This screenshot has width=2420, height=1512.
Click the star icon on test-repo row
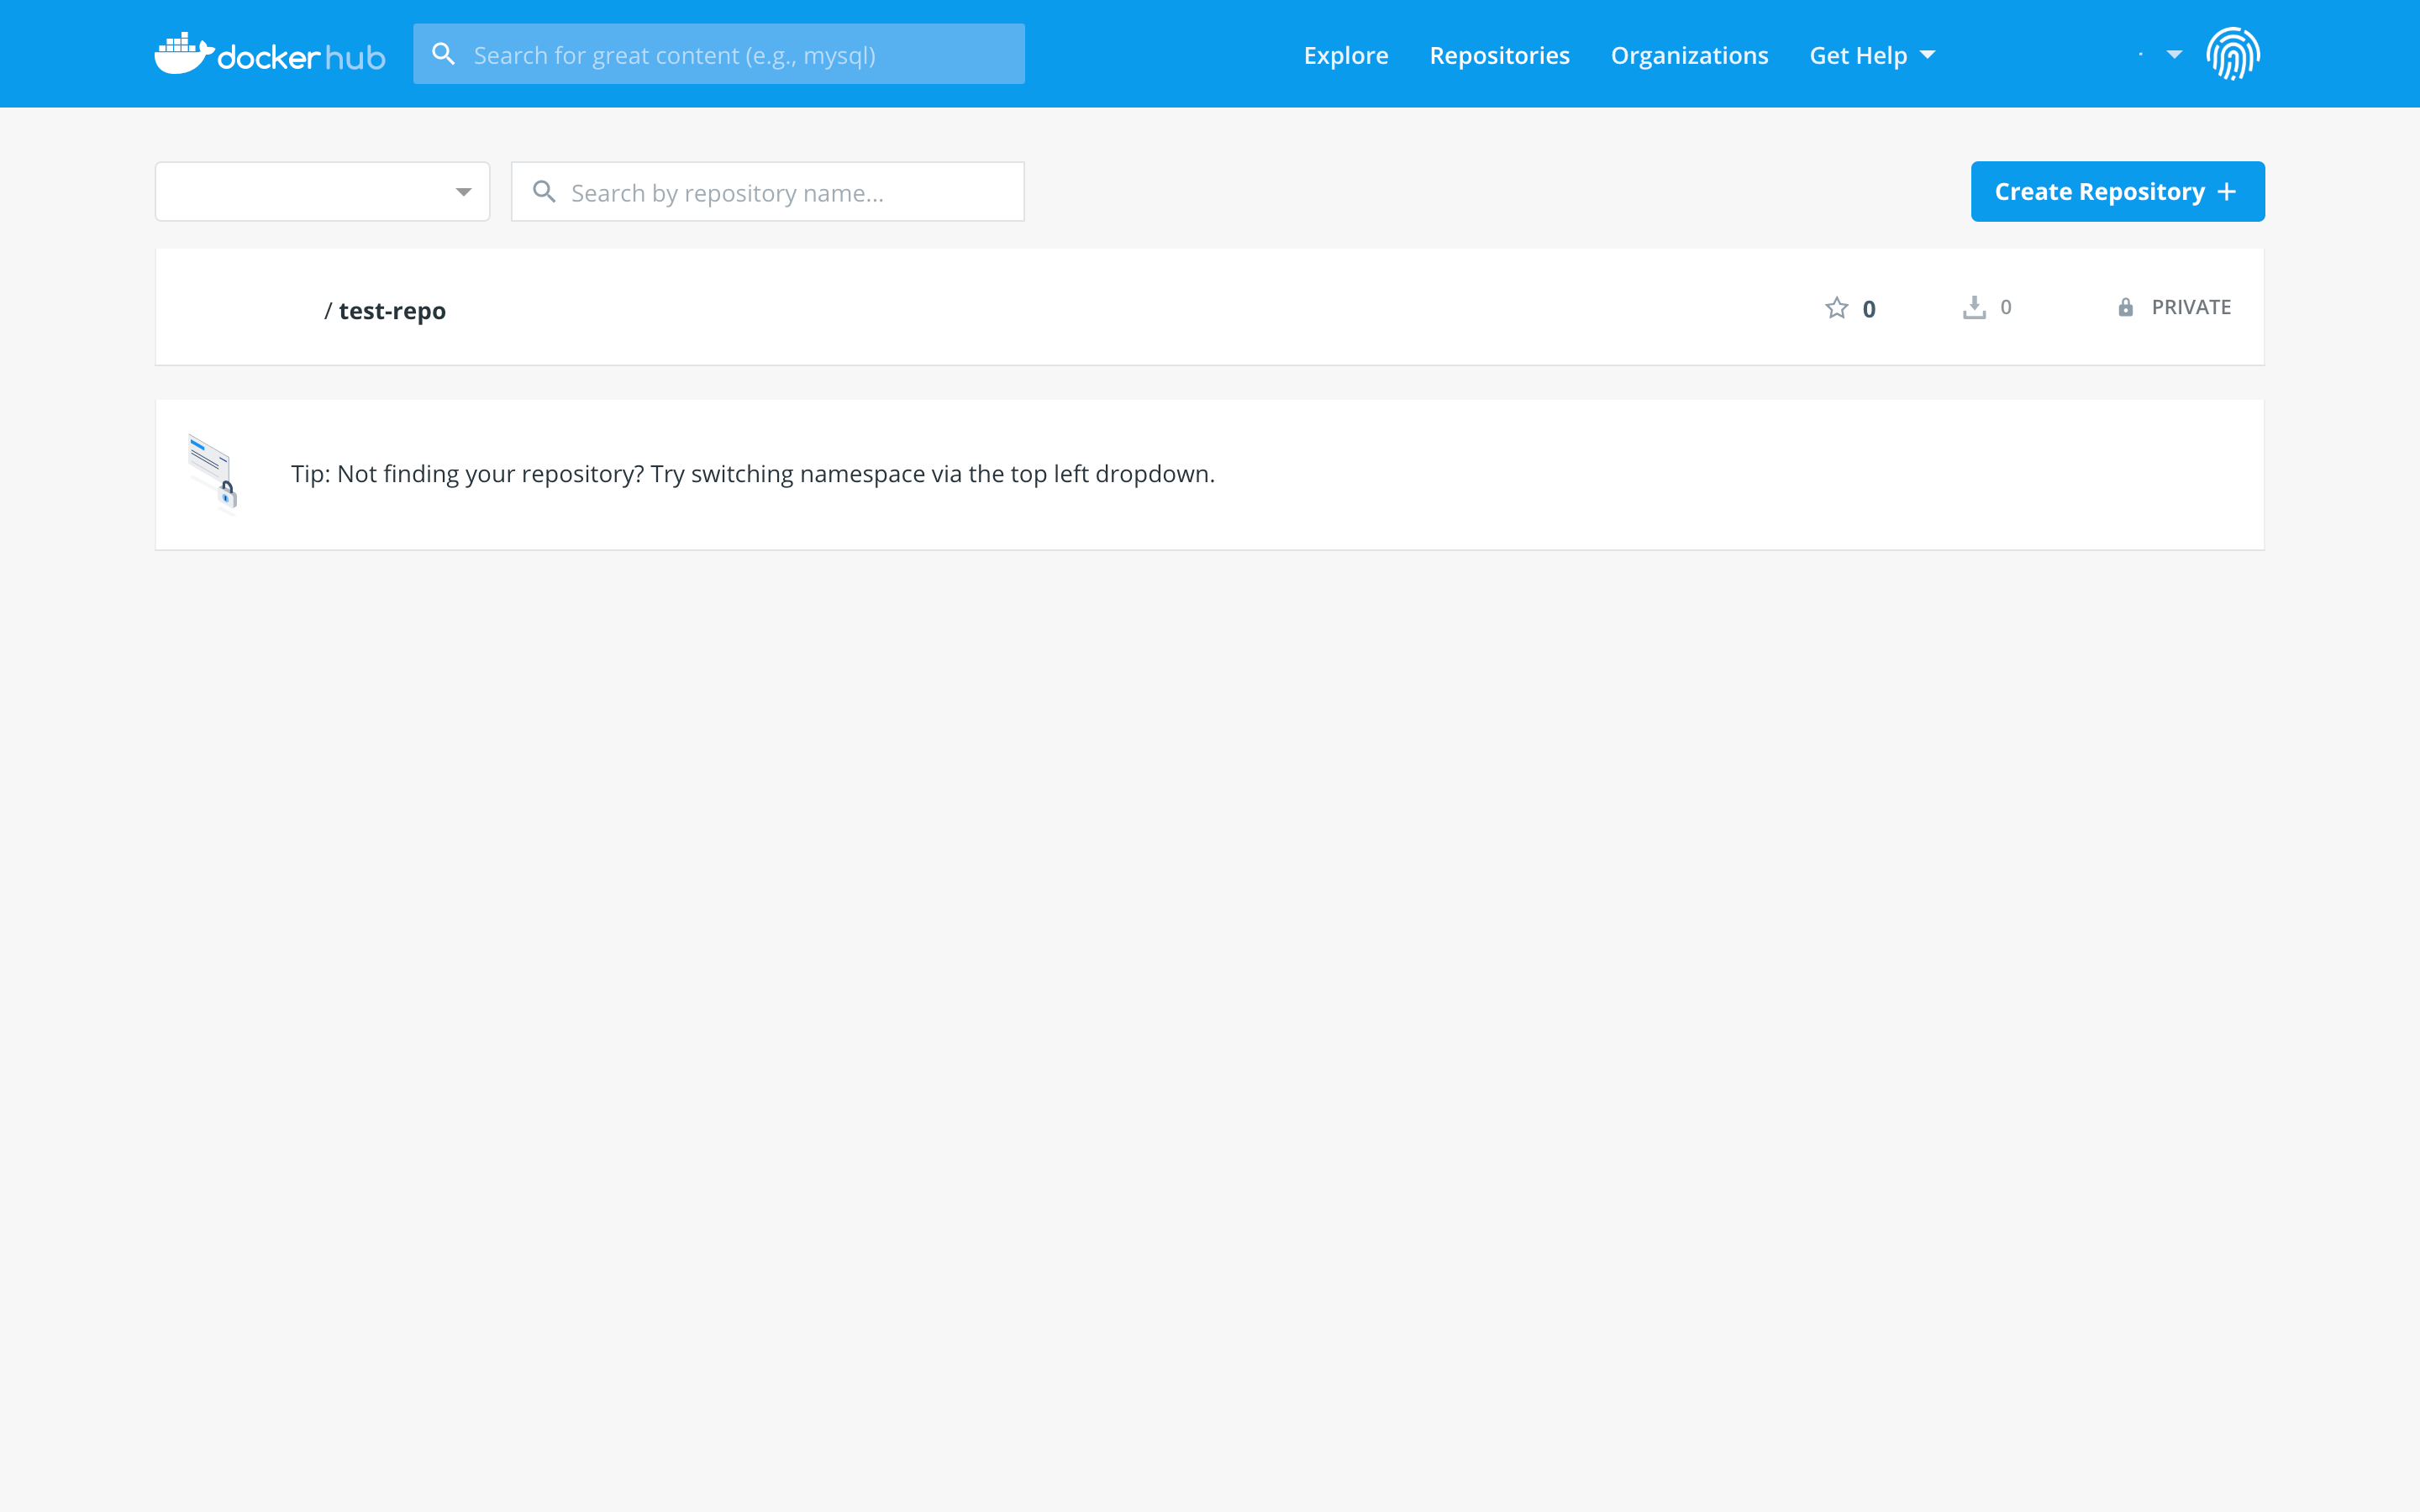point(1837,307)
